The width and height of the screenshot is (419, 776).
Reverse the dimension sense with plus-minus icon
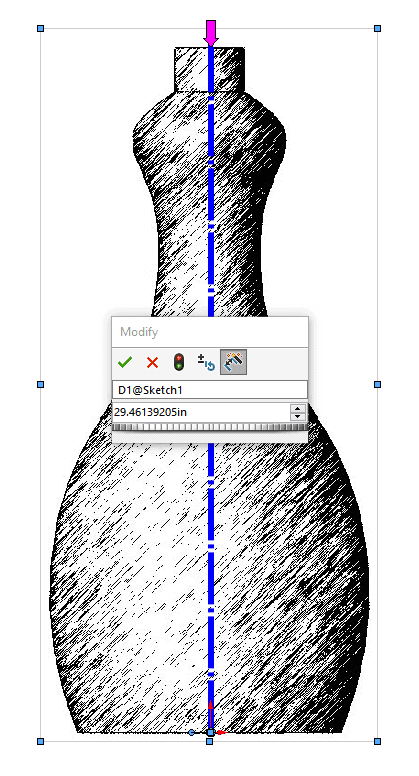206,362
